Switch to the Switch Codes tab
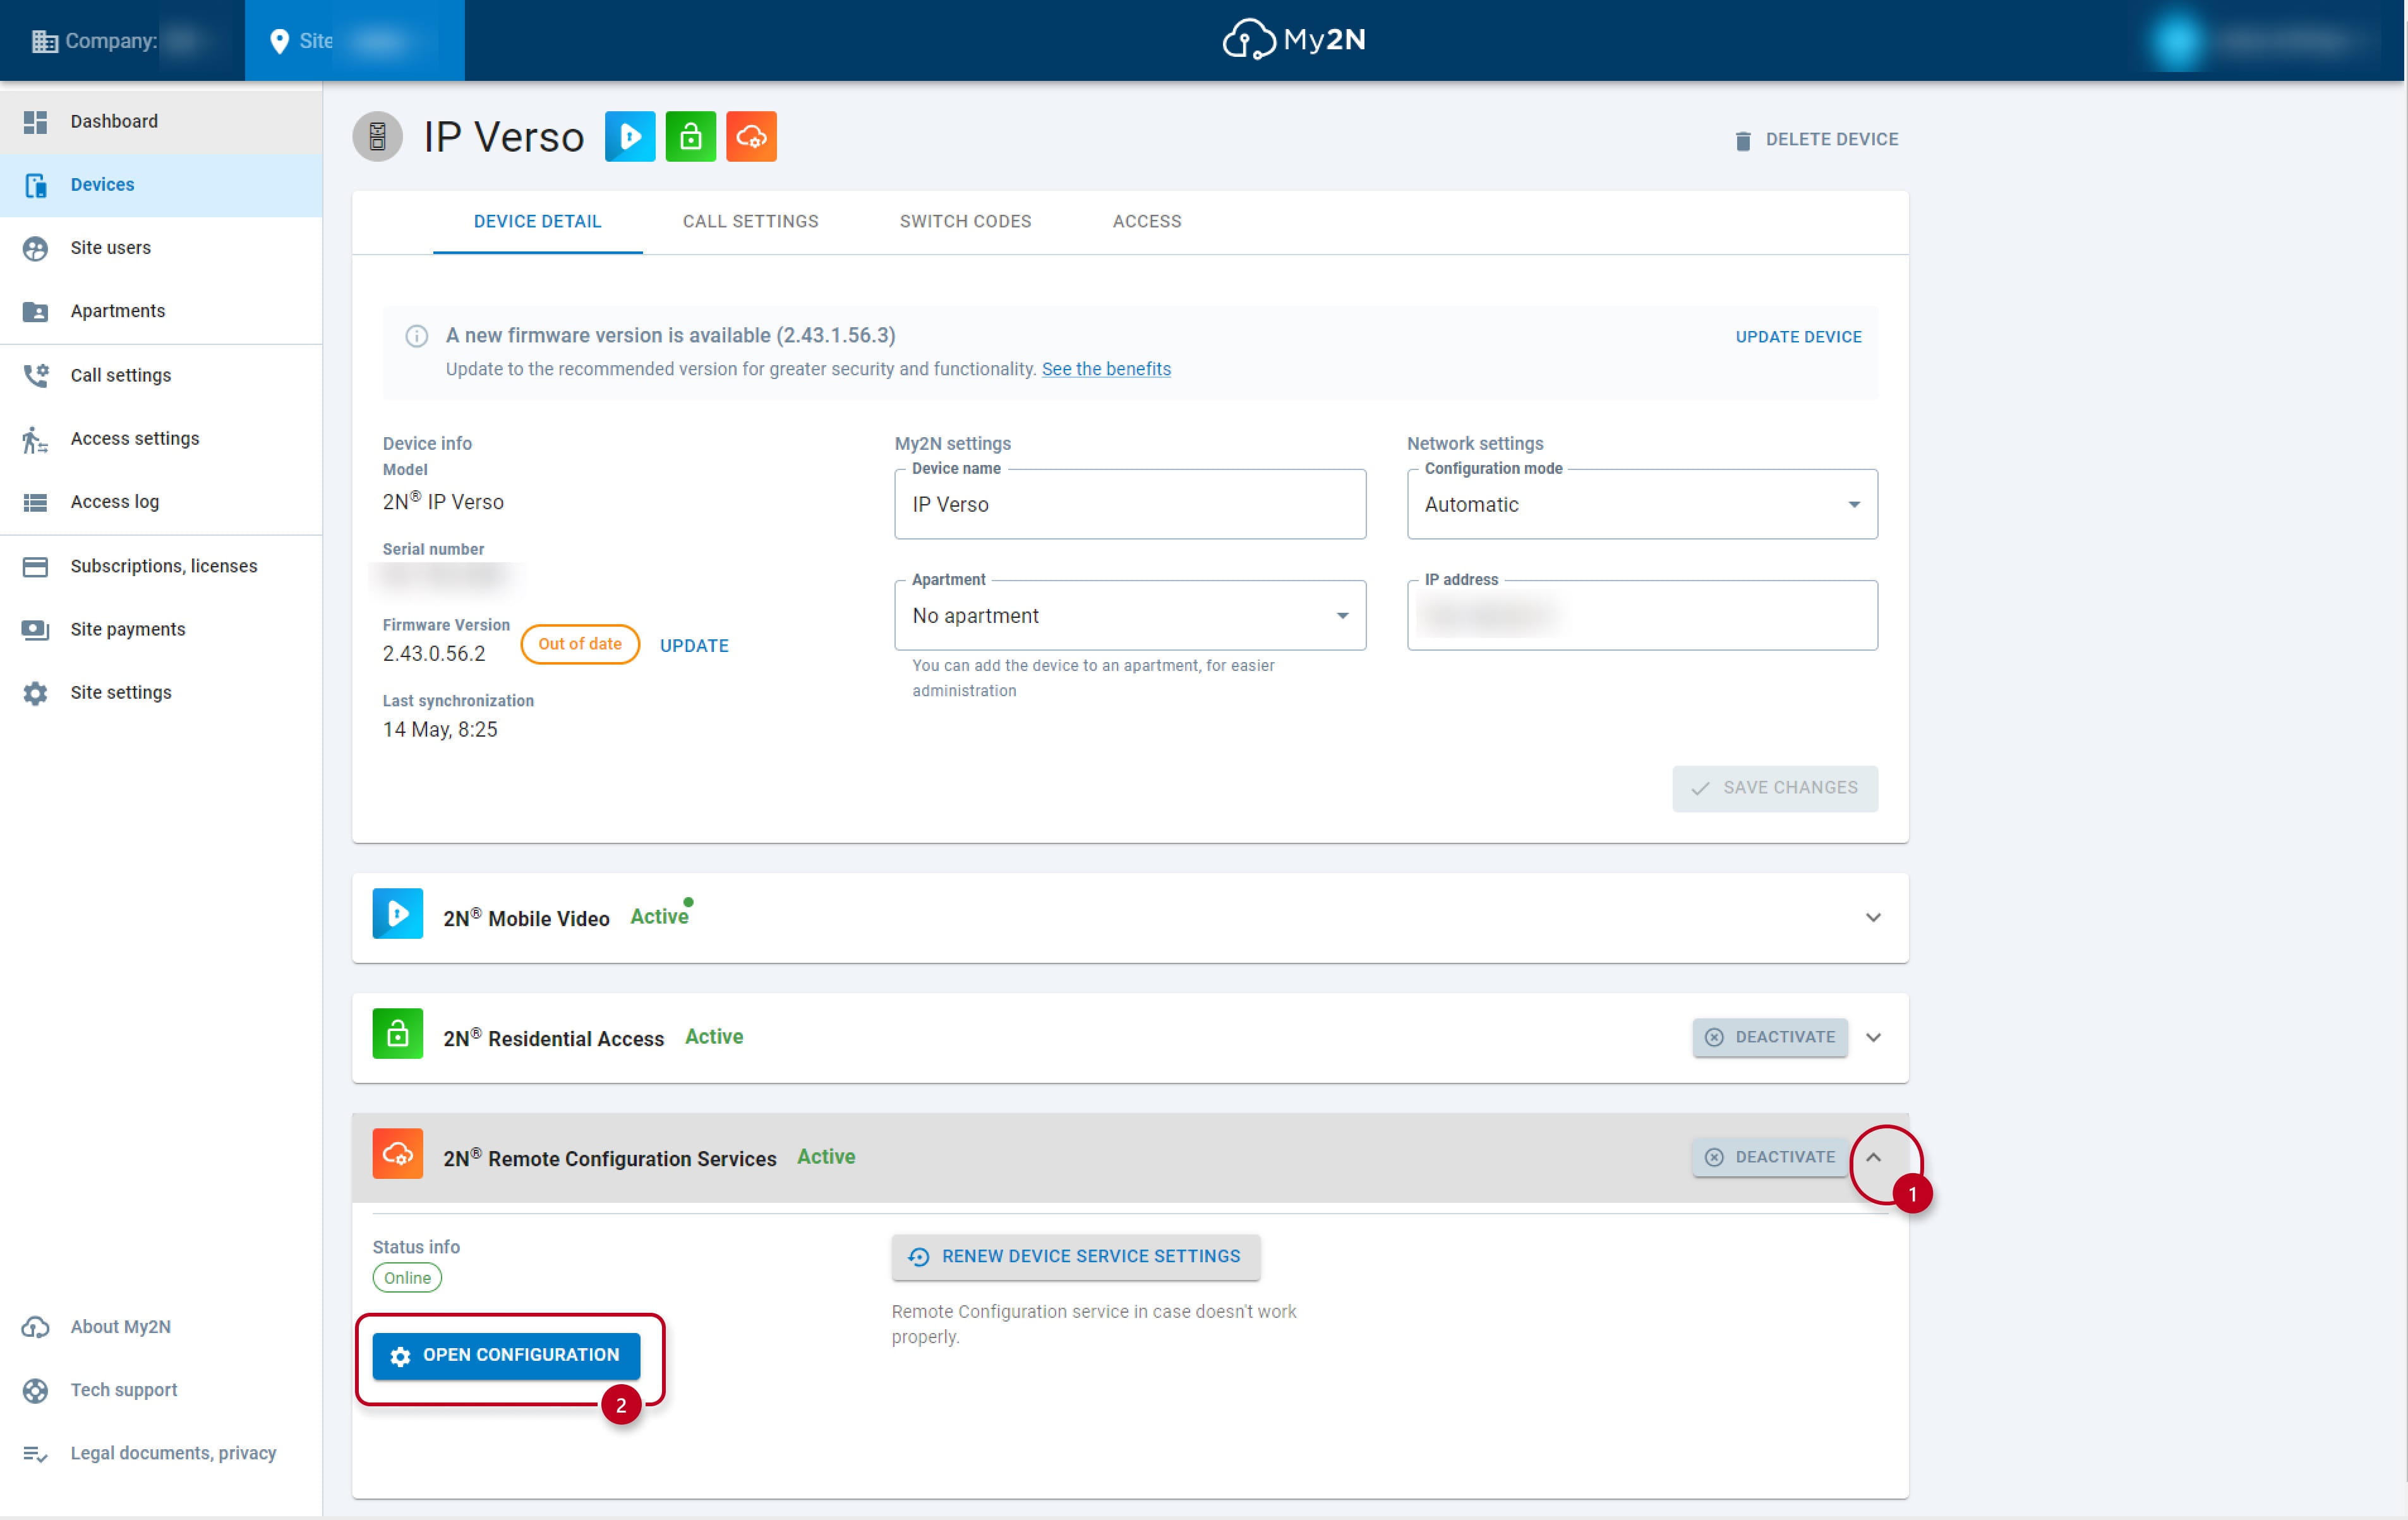The image size is (2408, 1520). coord(965,222)
